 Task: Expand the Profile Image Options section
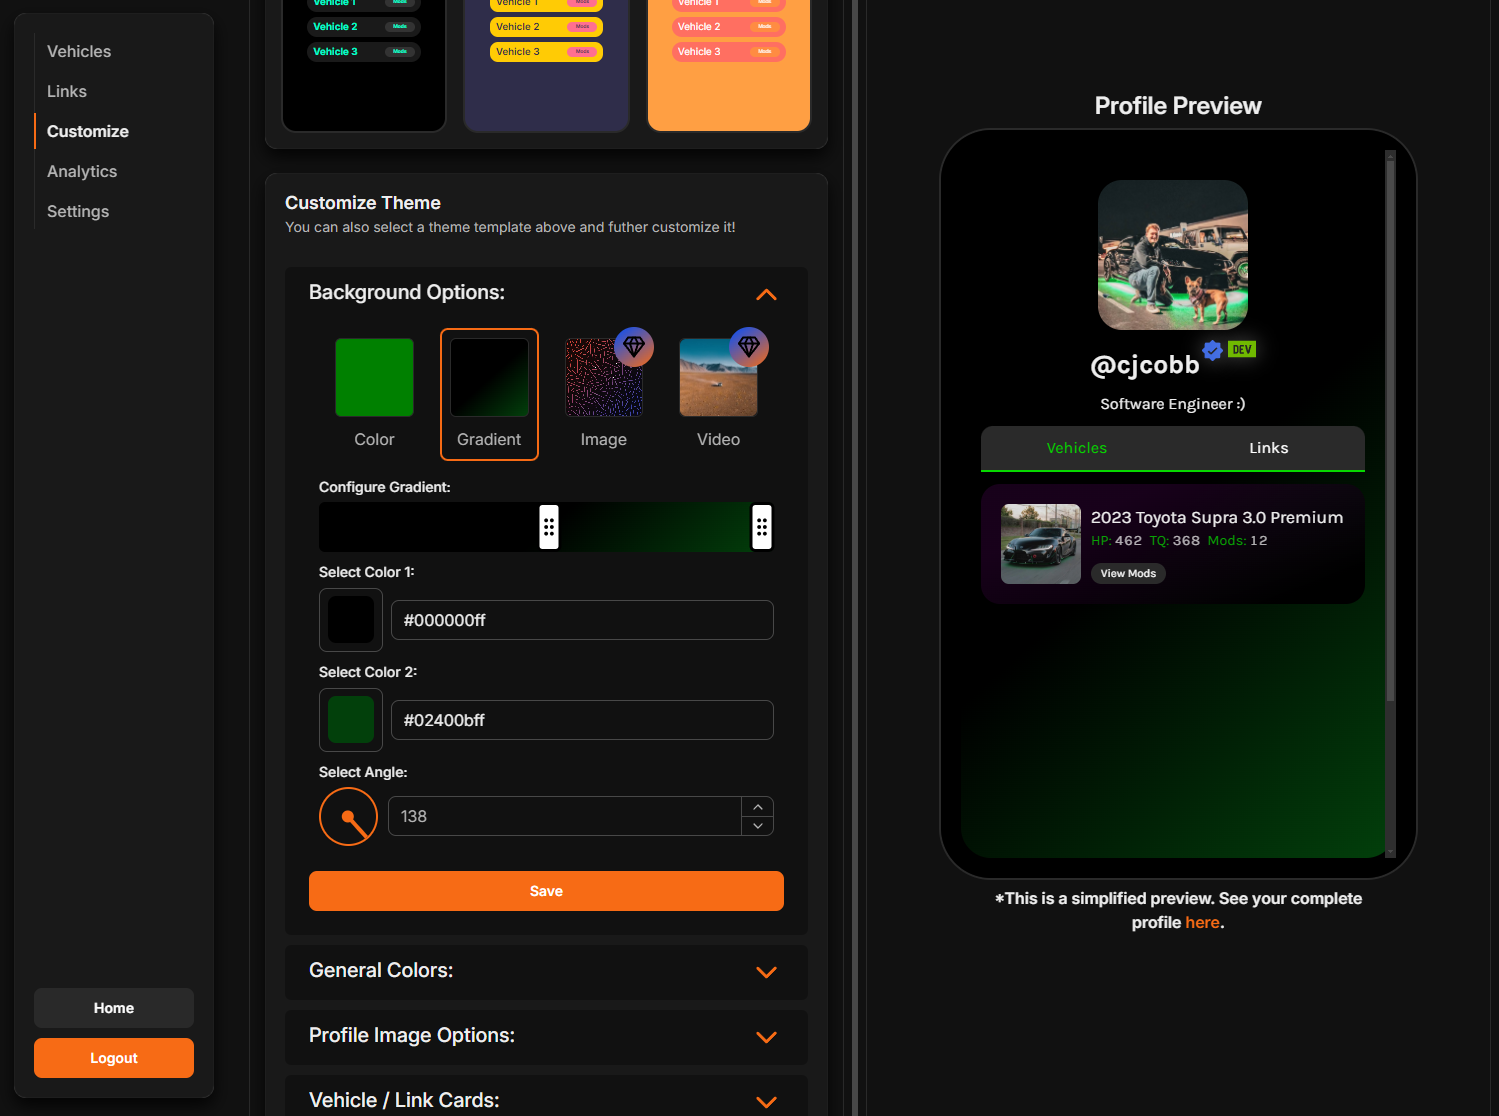coord(546,1037)
